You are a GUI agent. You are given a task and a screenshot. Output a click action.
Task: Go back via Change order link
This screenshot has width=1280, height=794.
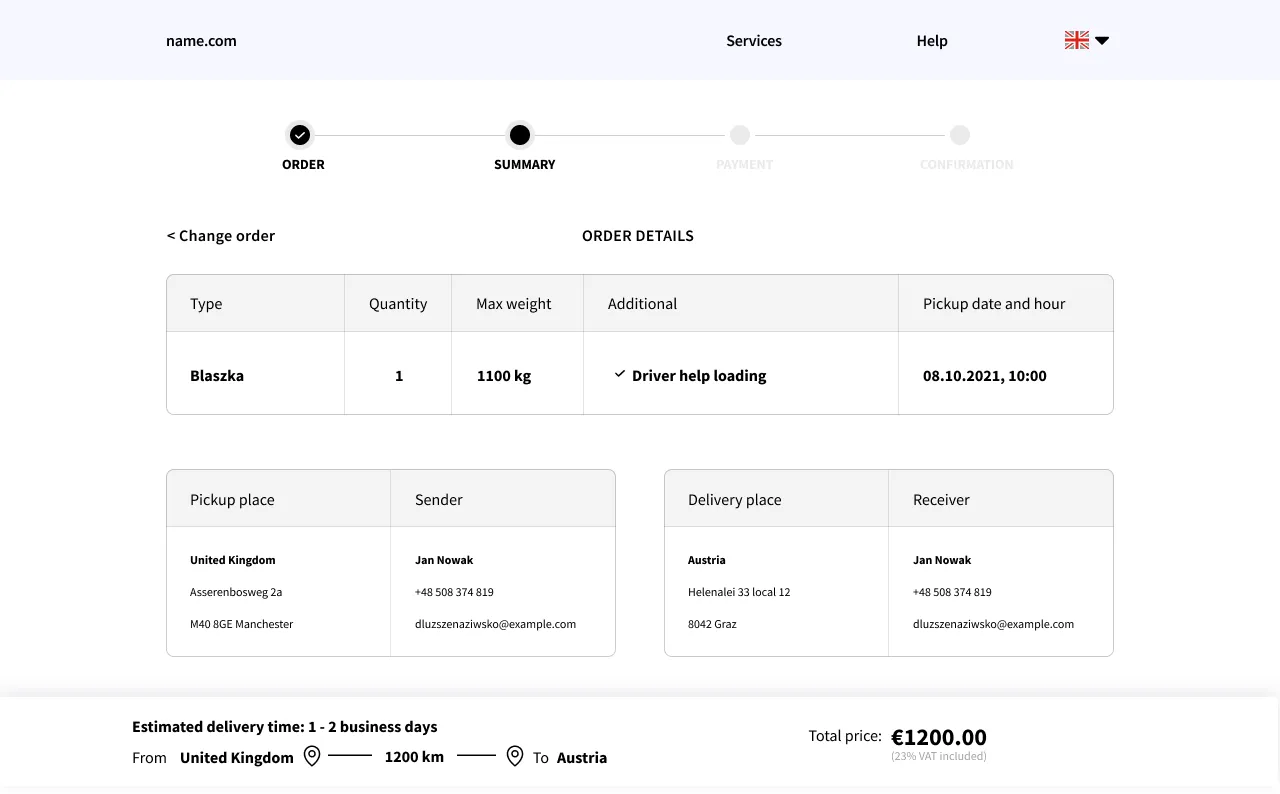221,236
